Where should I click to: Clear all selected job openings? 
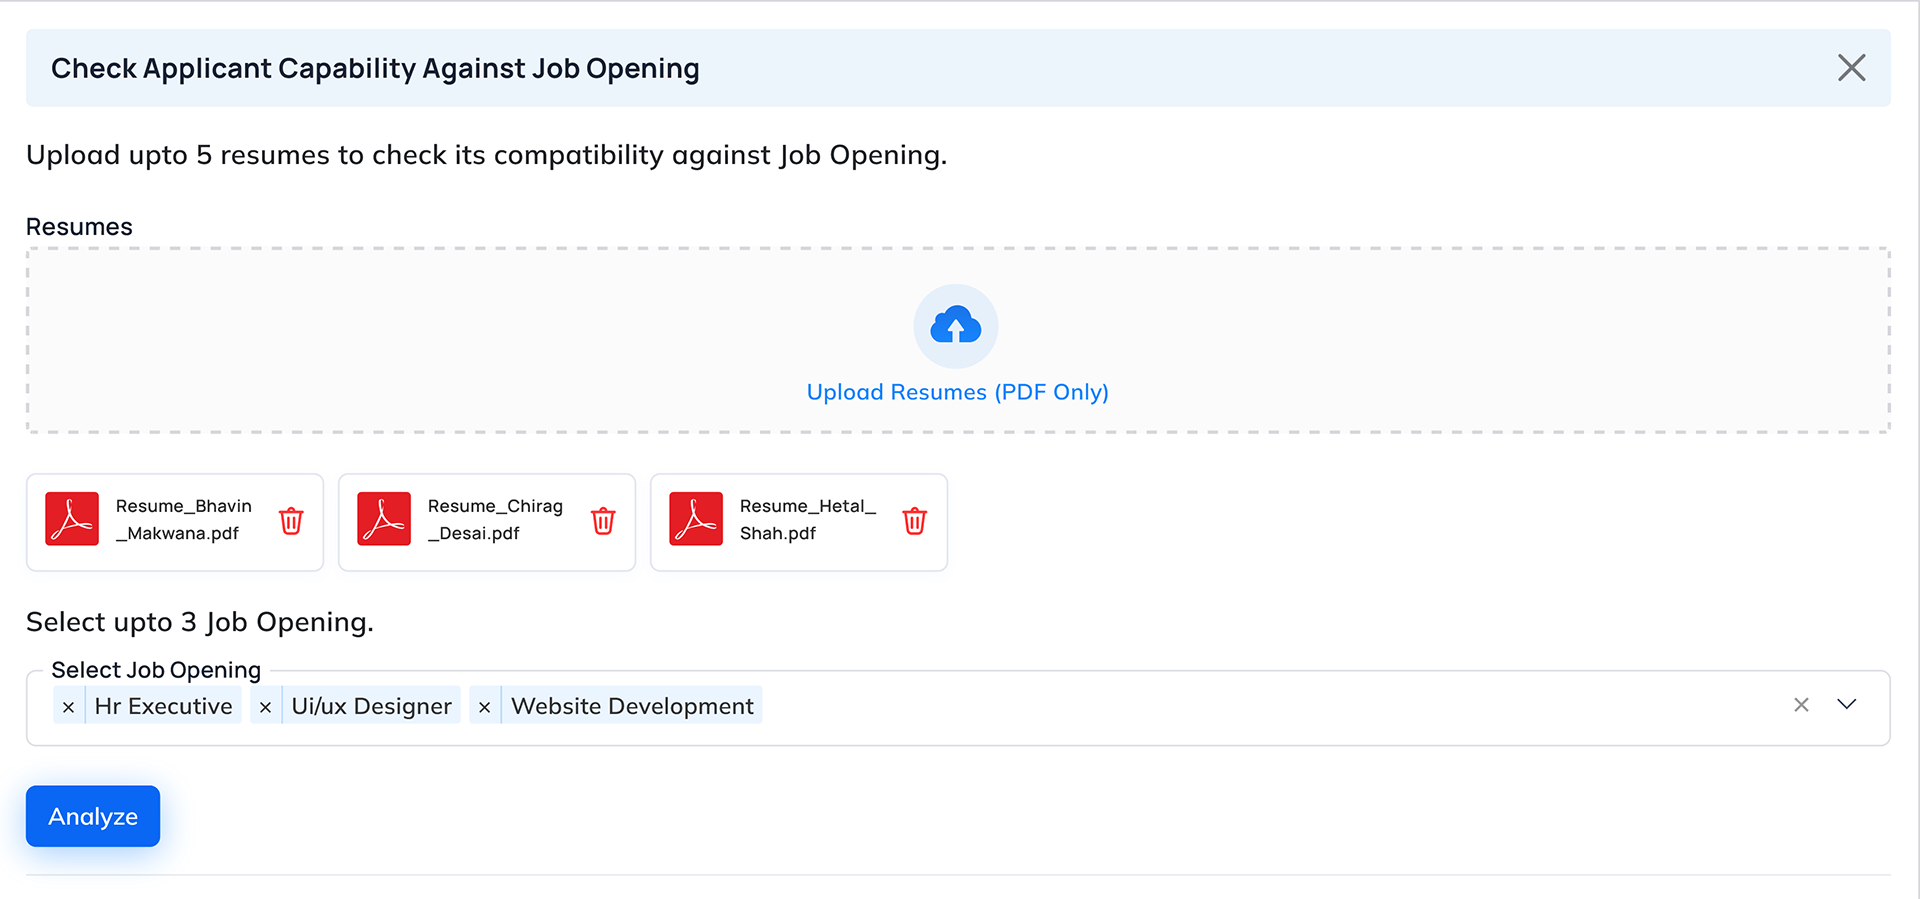point(1801,705)
